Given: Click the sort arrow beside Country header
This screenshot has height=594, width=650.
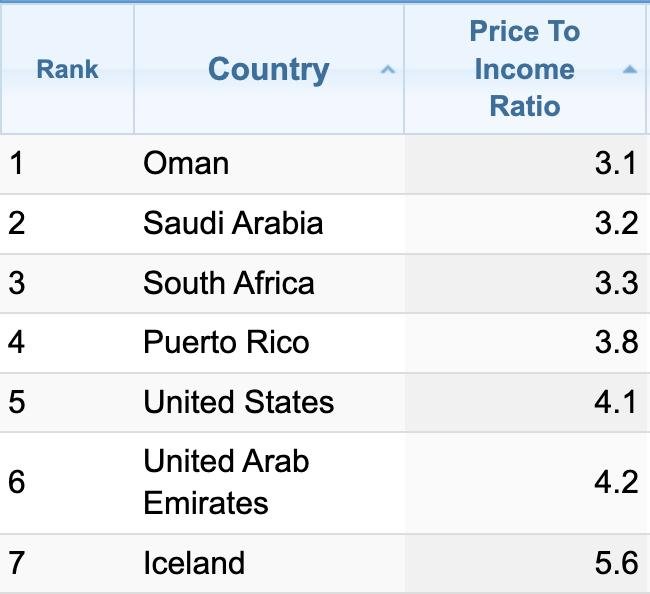Looking at the screenshot, I should pos(388,70).
